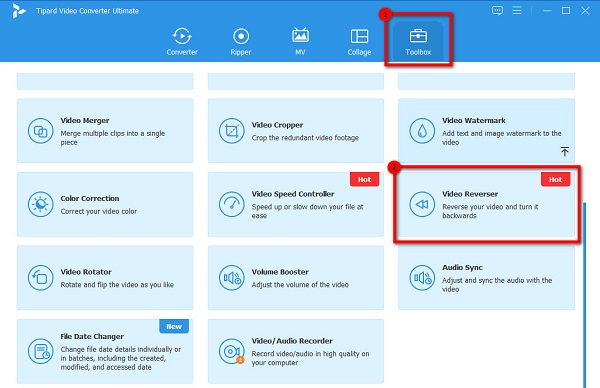Click 'Adjust and sync the audio' description
The width and height of the screenshot is (600, 388).
pyautogui.click(x=497, y=285)
